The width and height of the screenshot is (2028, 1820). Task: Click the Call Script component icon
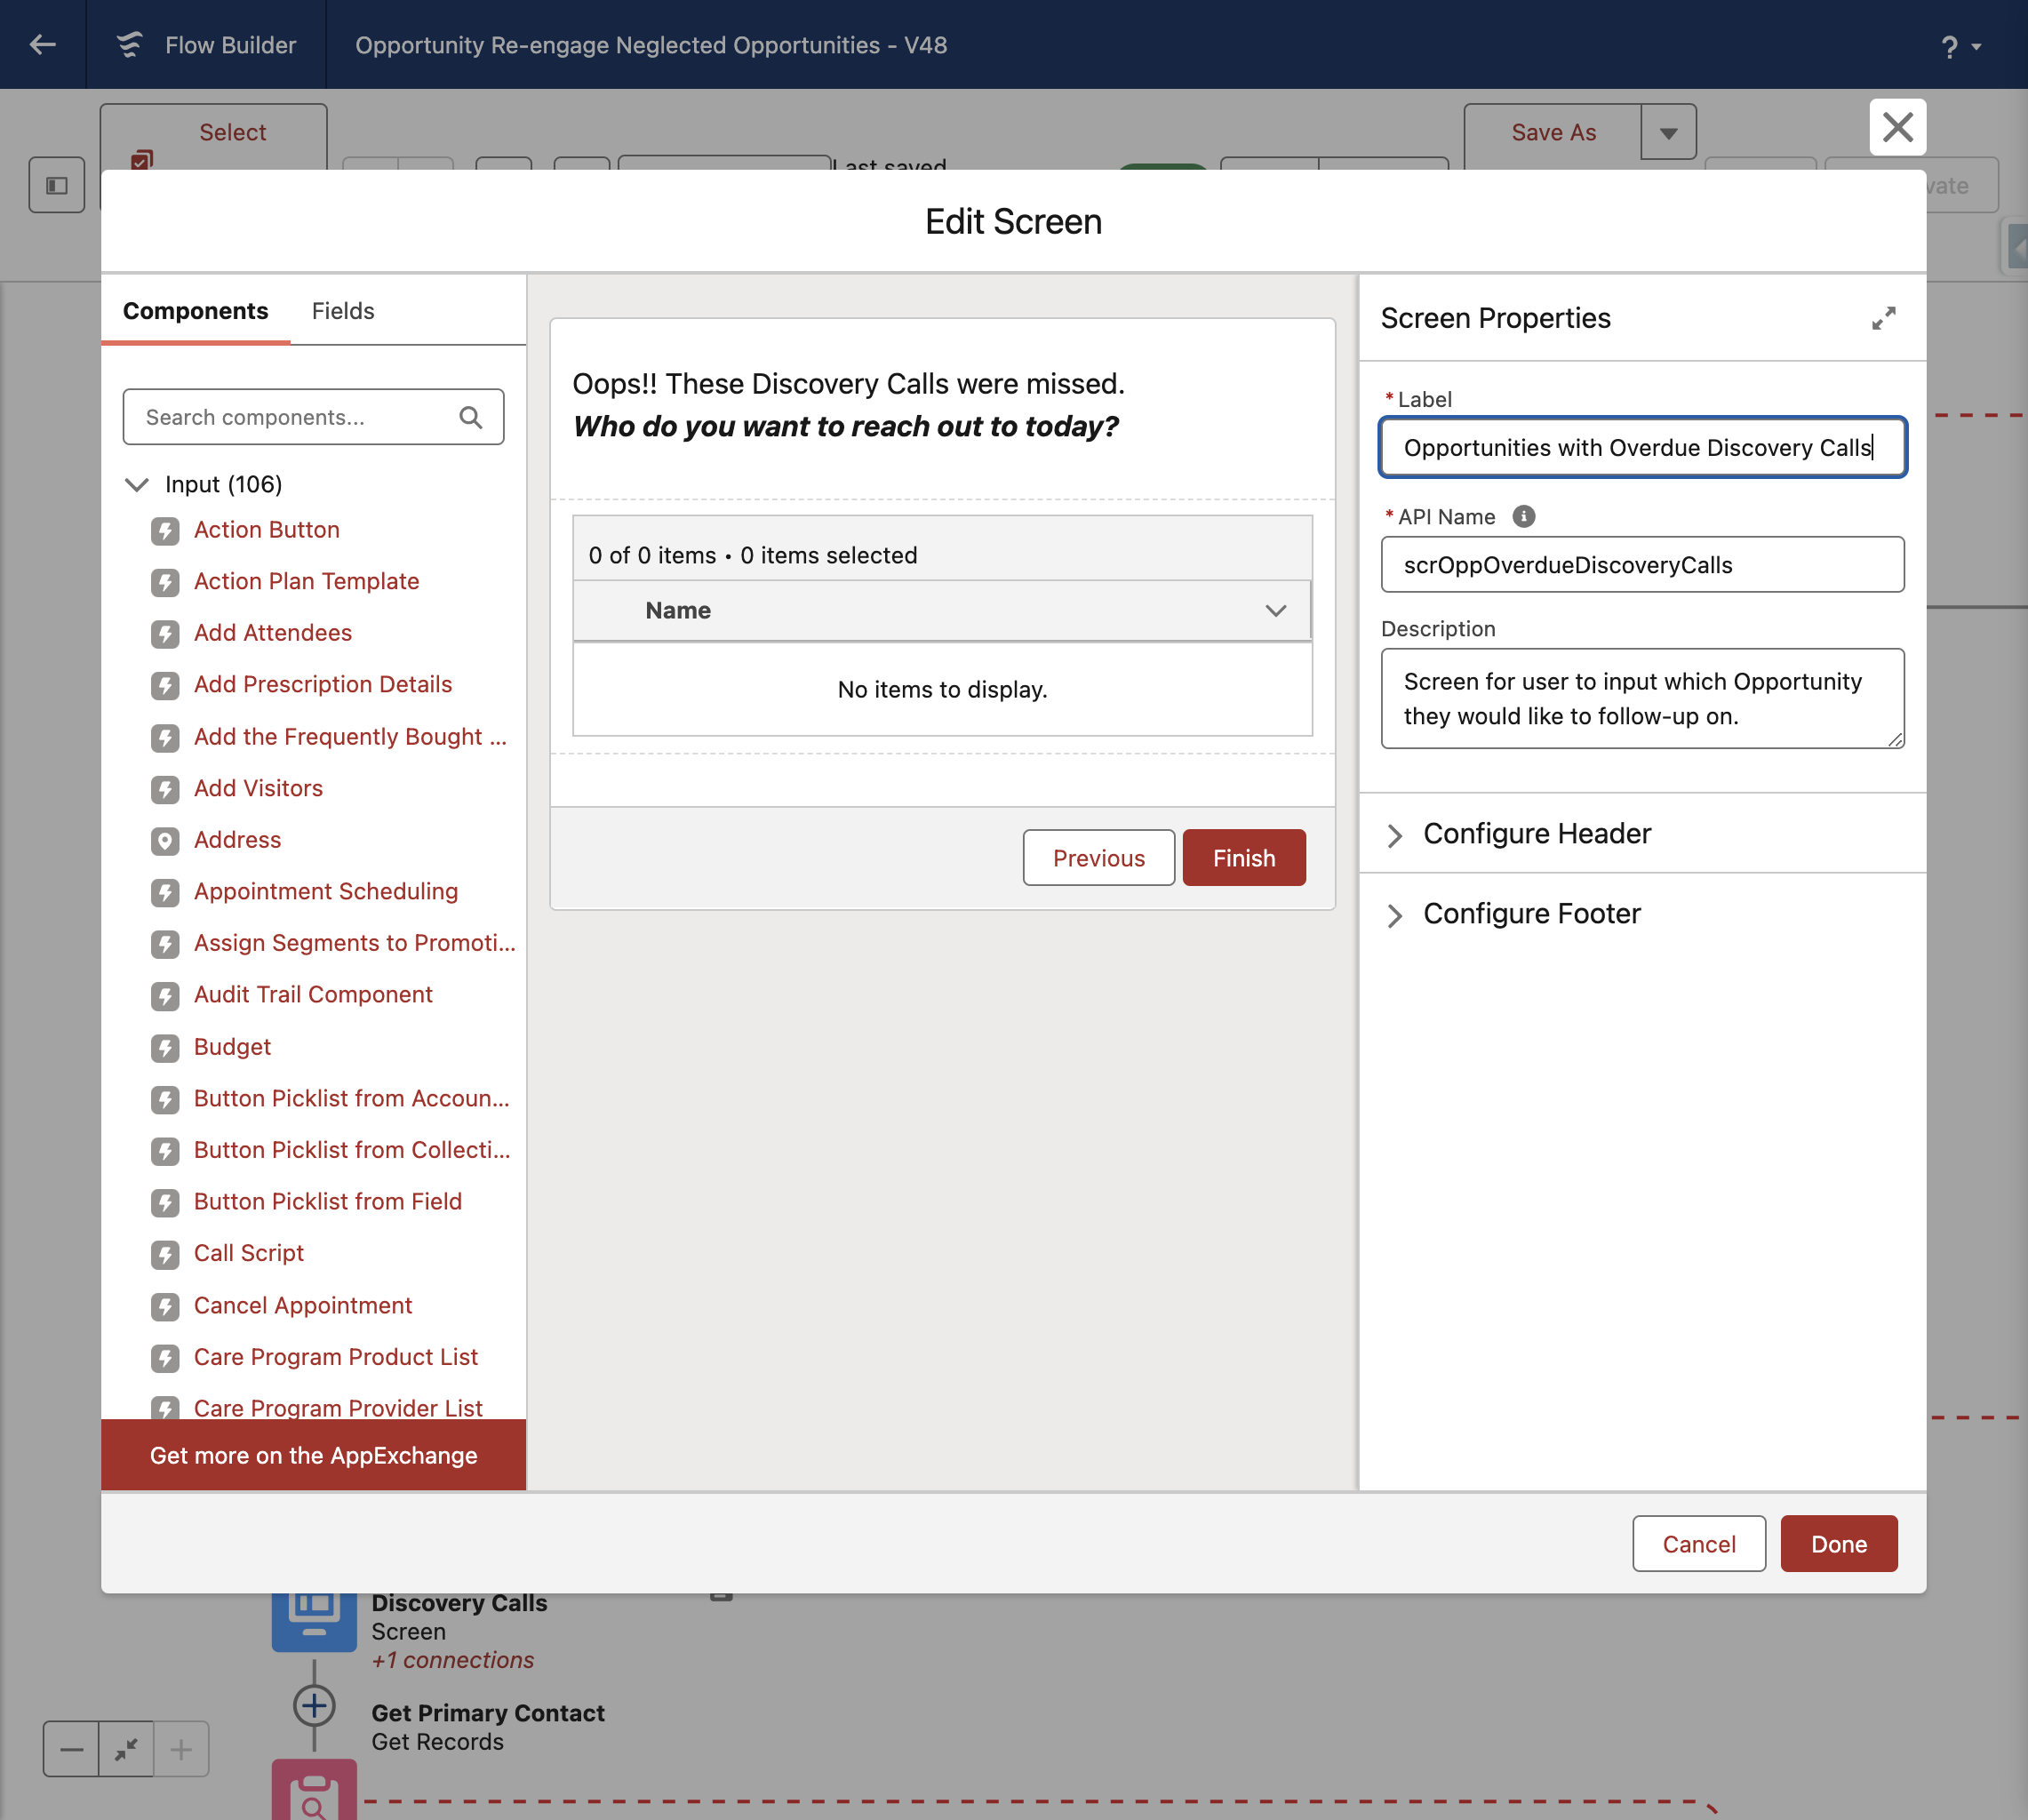165,1254
